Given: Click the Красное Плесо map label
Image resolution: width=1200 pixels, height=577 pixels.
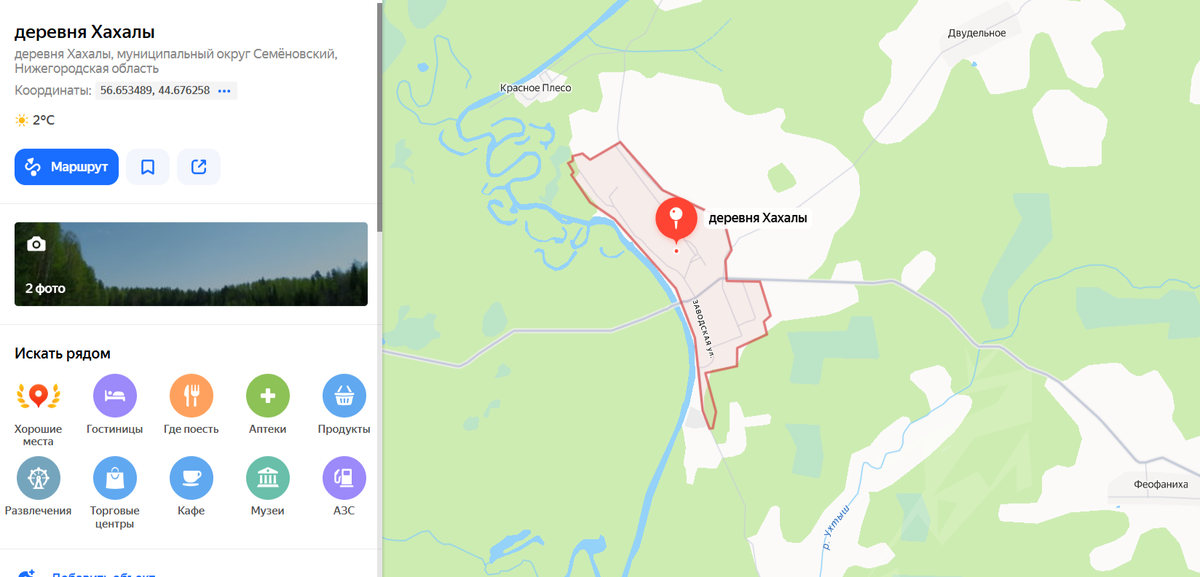Looking at the screenshot, I should pyautogui.click(x=536, y=88).
